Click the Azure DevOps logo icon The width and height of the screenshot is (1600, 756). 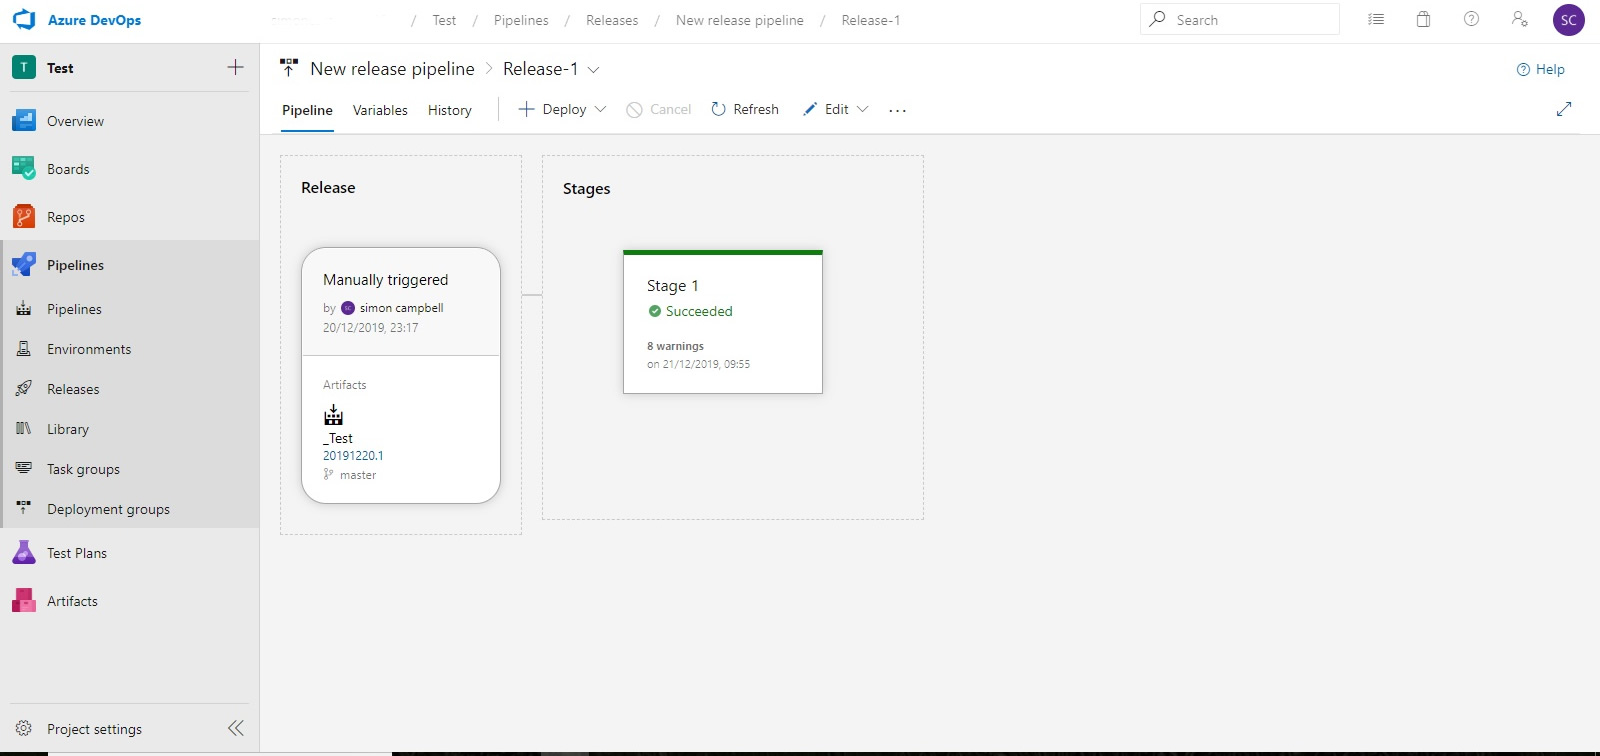coord(24,20)
